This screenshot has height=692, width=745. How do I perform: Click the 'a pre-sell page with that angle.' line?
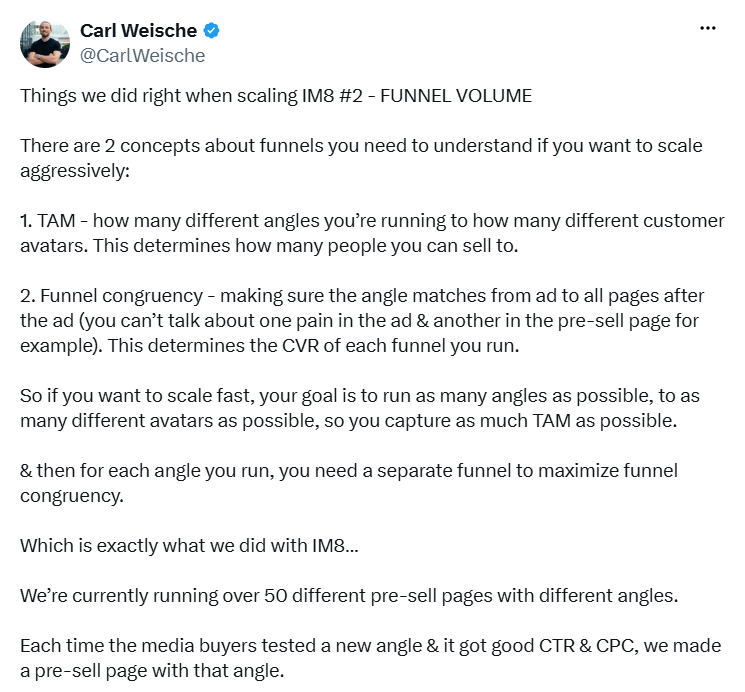(152, 671)
